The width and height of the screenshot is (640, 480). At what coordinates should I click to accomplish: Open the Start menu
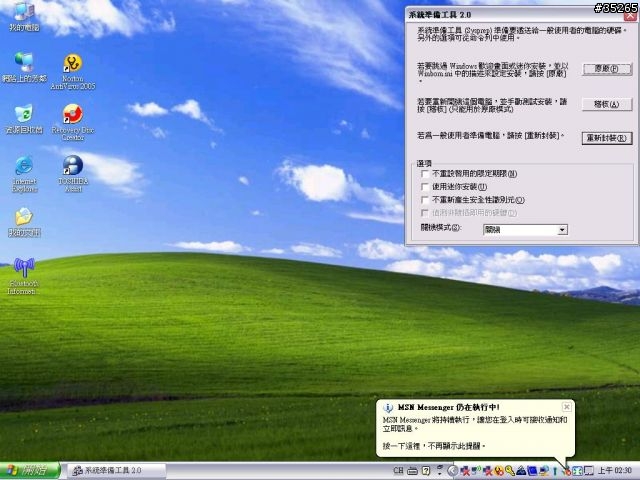[x=30, y=471]
